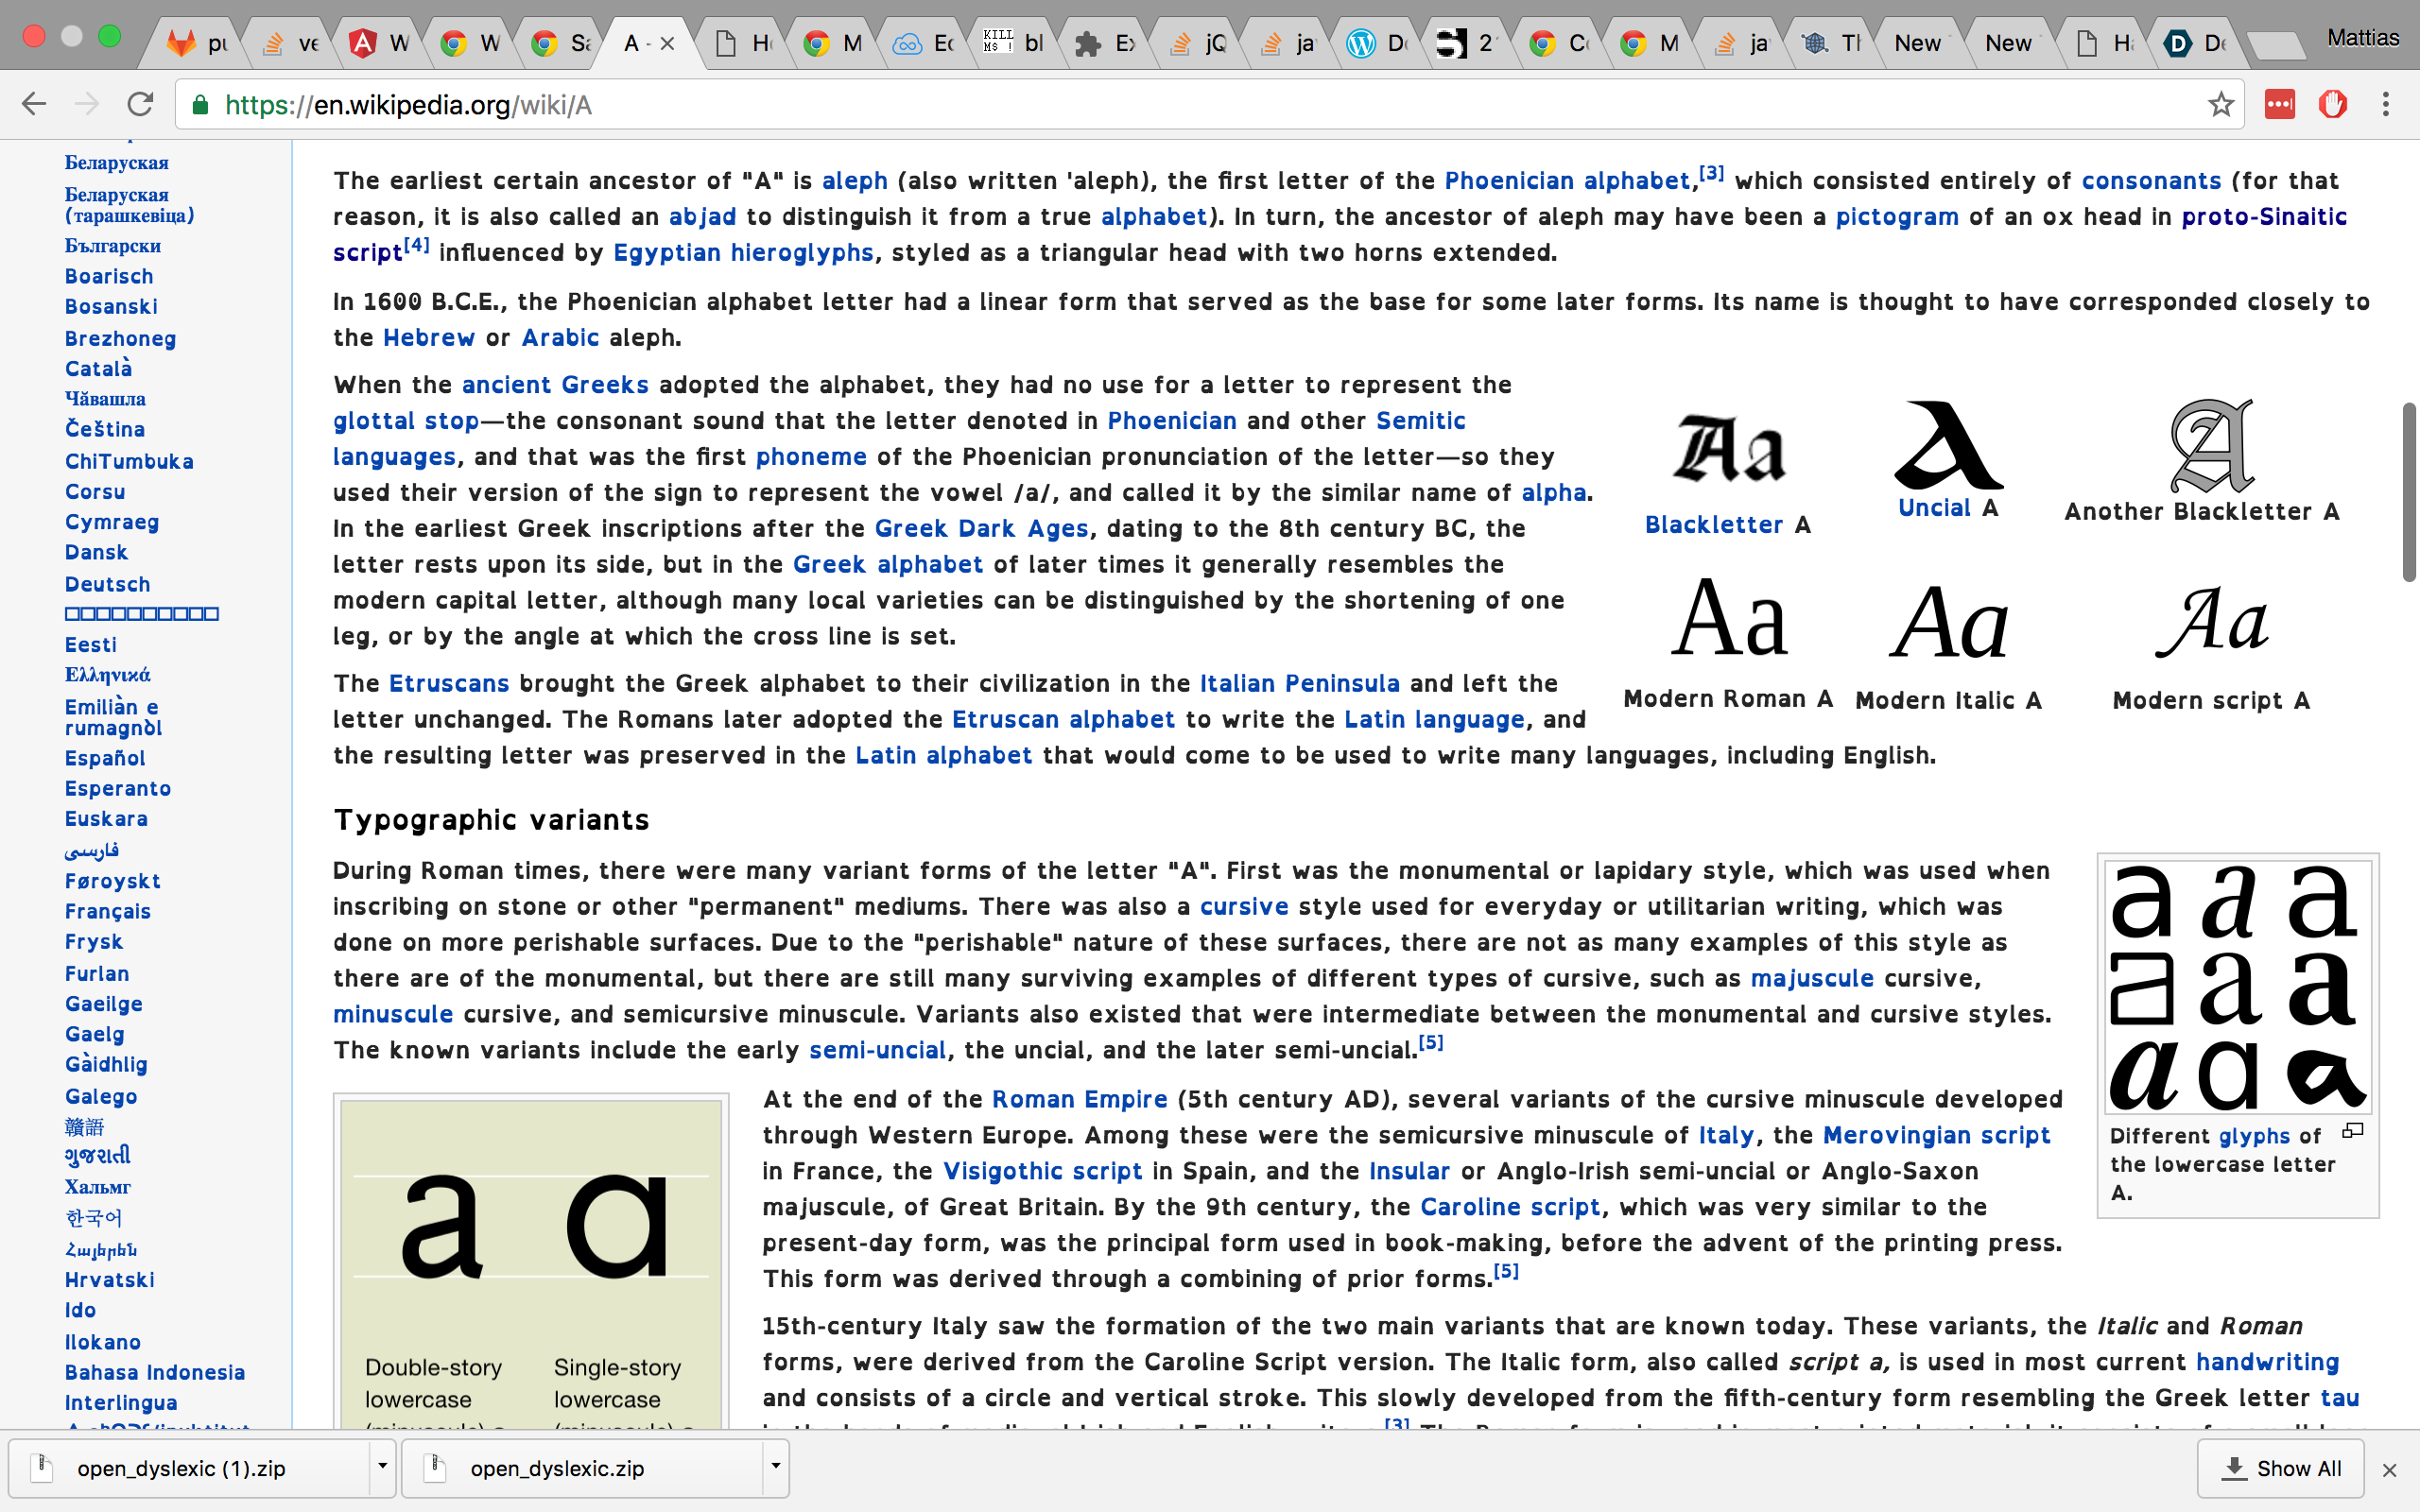Click the address bar URL field

1200,105
